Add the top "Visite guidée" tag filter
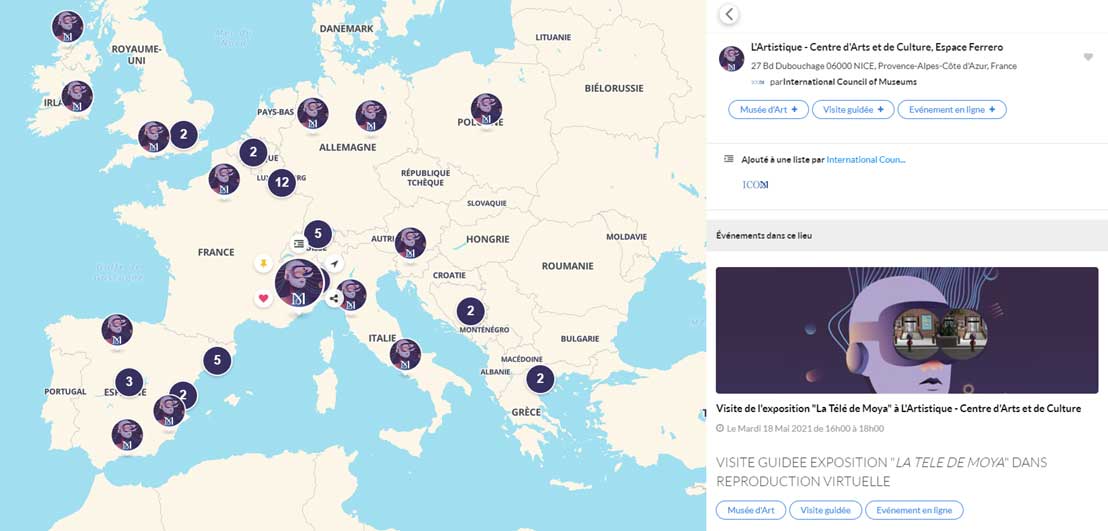 (852, 109)
